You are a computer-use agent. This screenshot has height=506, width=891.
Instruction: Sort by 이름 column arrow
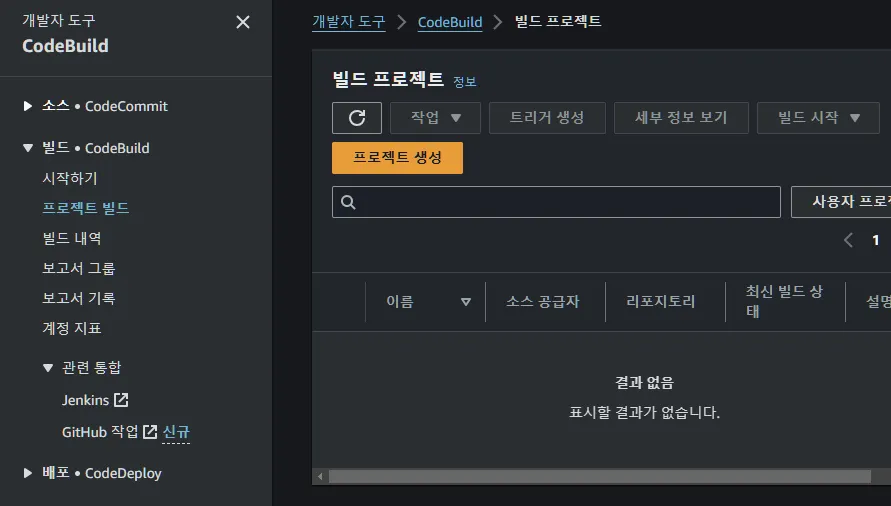[465, 302]
